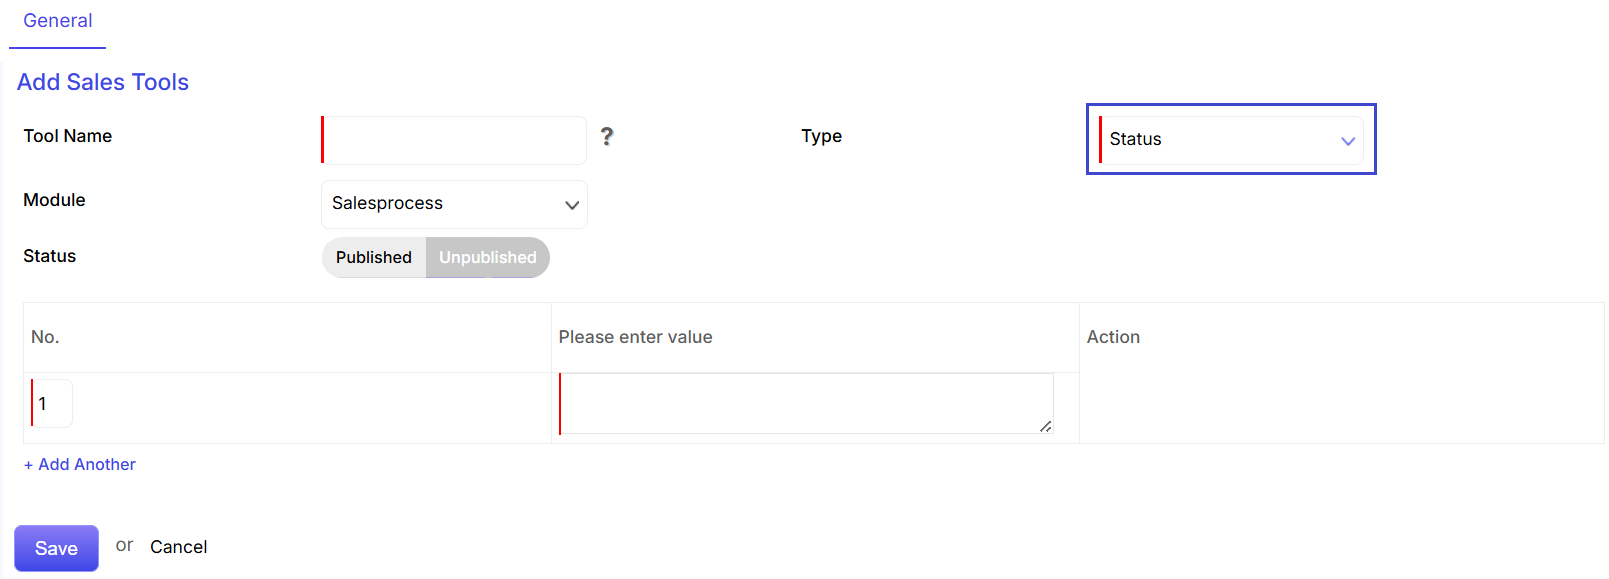Image resolution: width=1609 pixels, height=579 pixels.
Task: Click the Tool Name help question mark
Action: (606, 137)
